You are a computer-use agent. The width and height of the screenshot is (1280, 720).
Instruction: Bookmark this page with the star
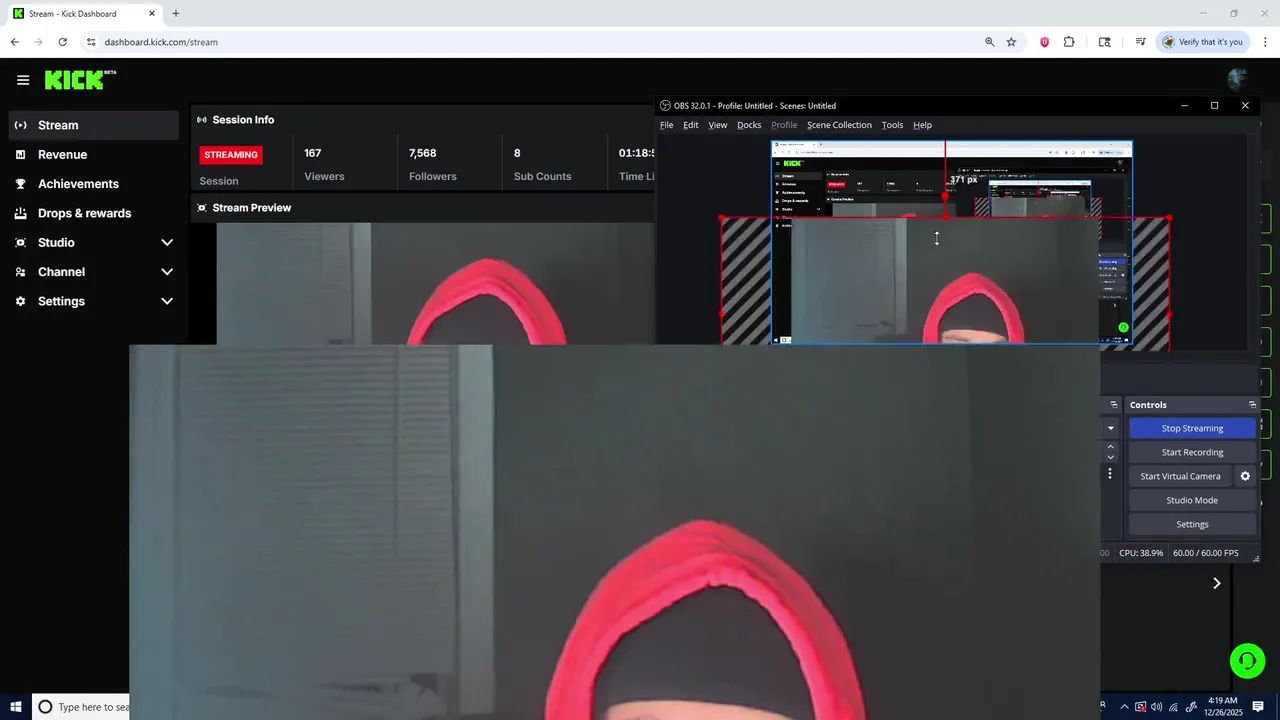pyautogui.click(x=1011, y=42)
